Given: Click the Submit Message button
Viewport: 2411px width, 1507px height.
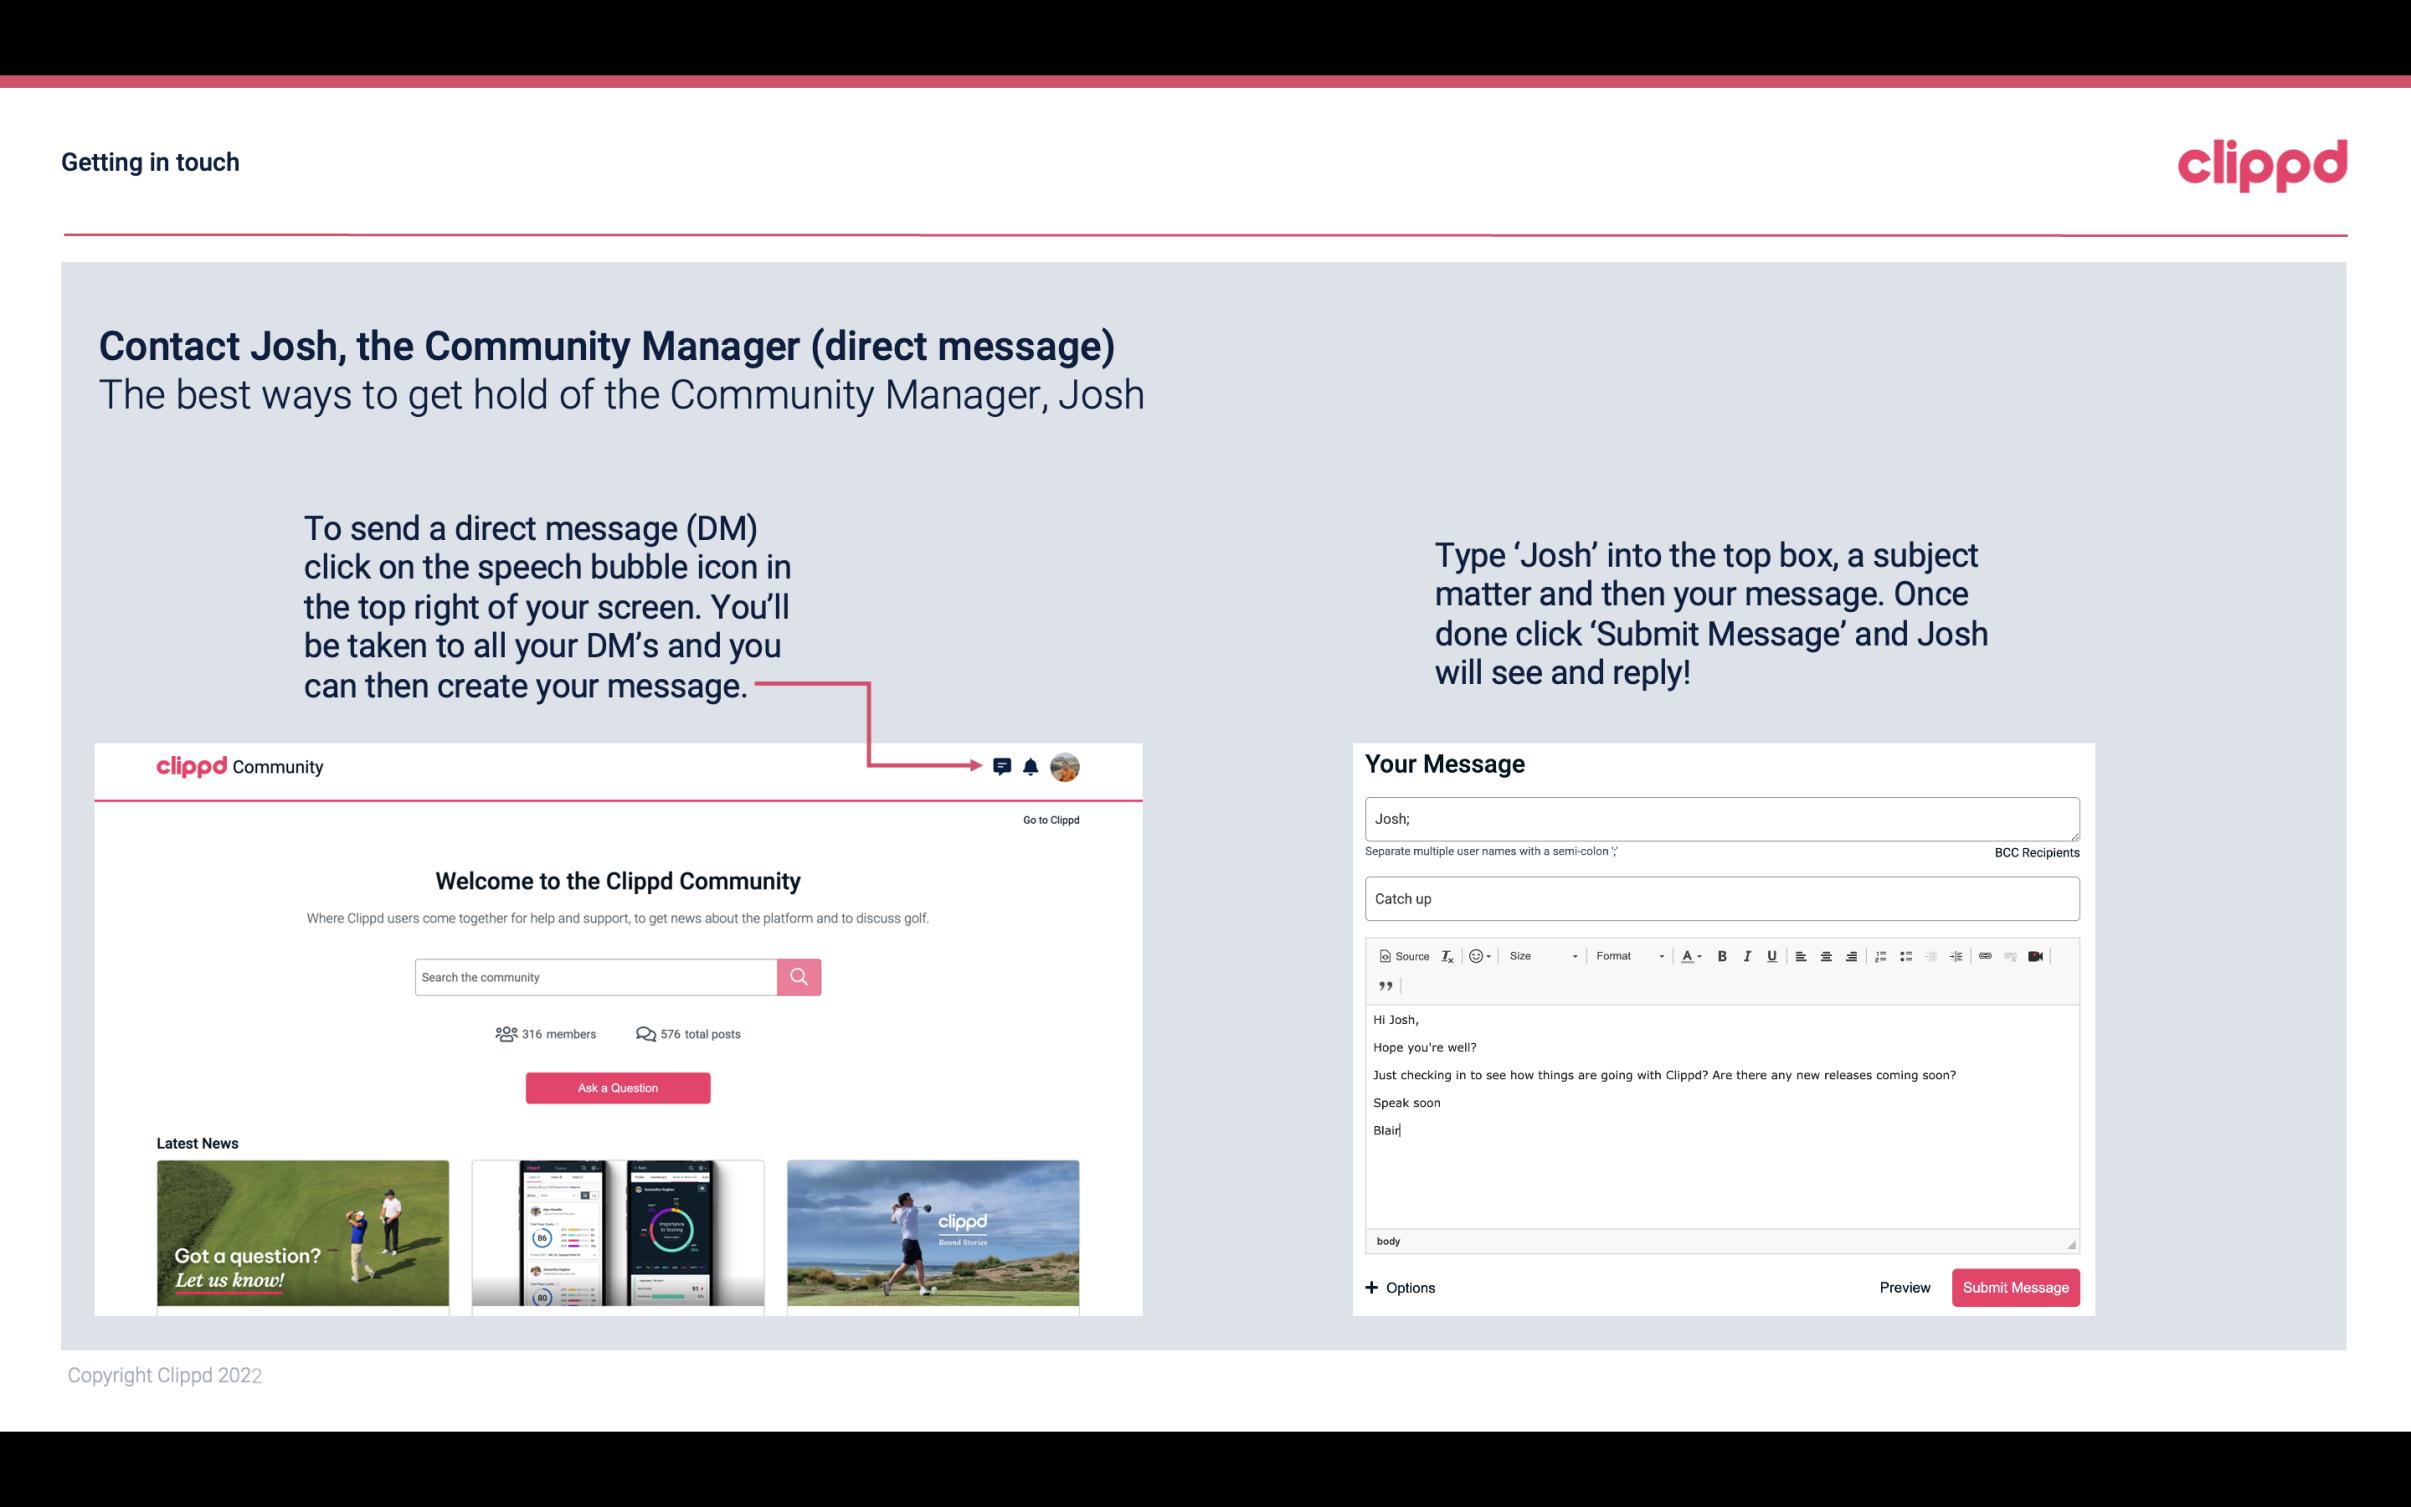Looking at the screenshot, I should (x=2015, y=1288).
